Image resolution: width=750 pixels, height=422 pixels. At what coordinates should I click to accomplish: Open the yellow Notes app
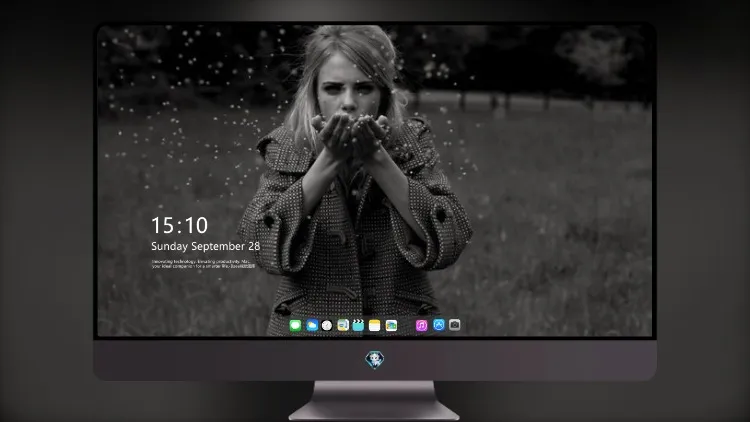point(375,326)
